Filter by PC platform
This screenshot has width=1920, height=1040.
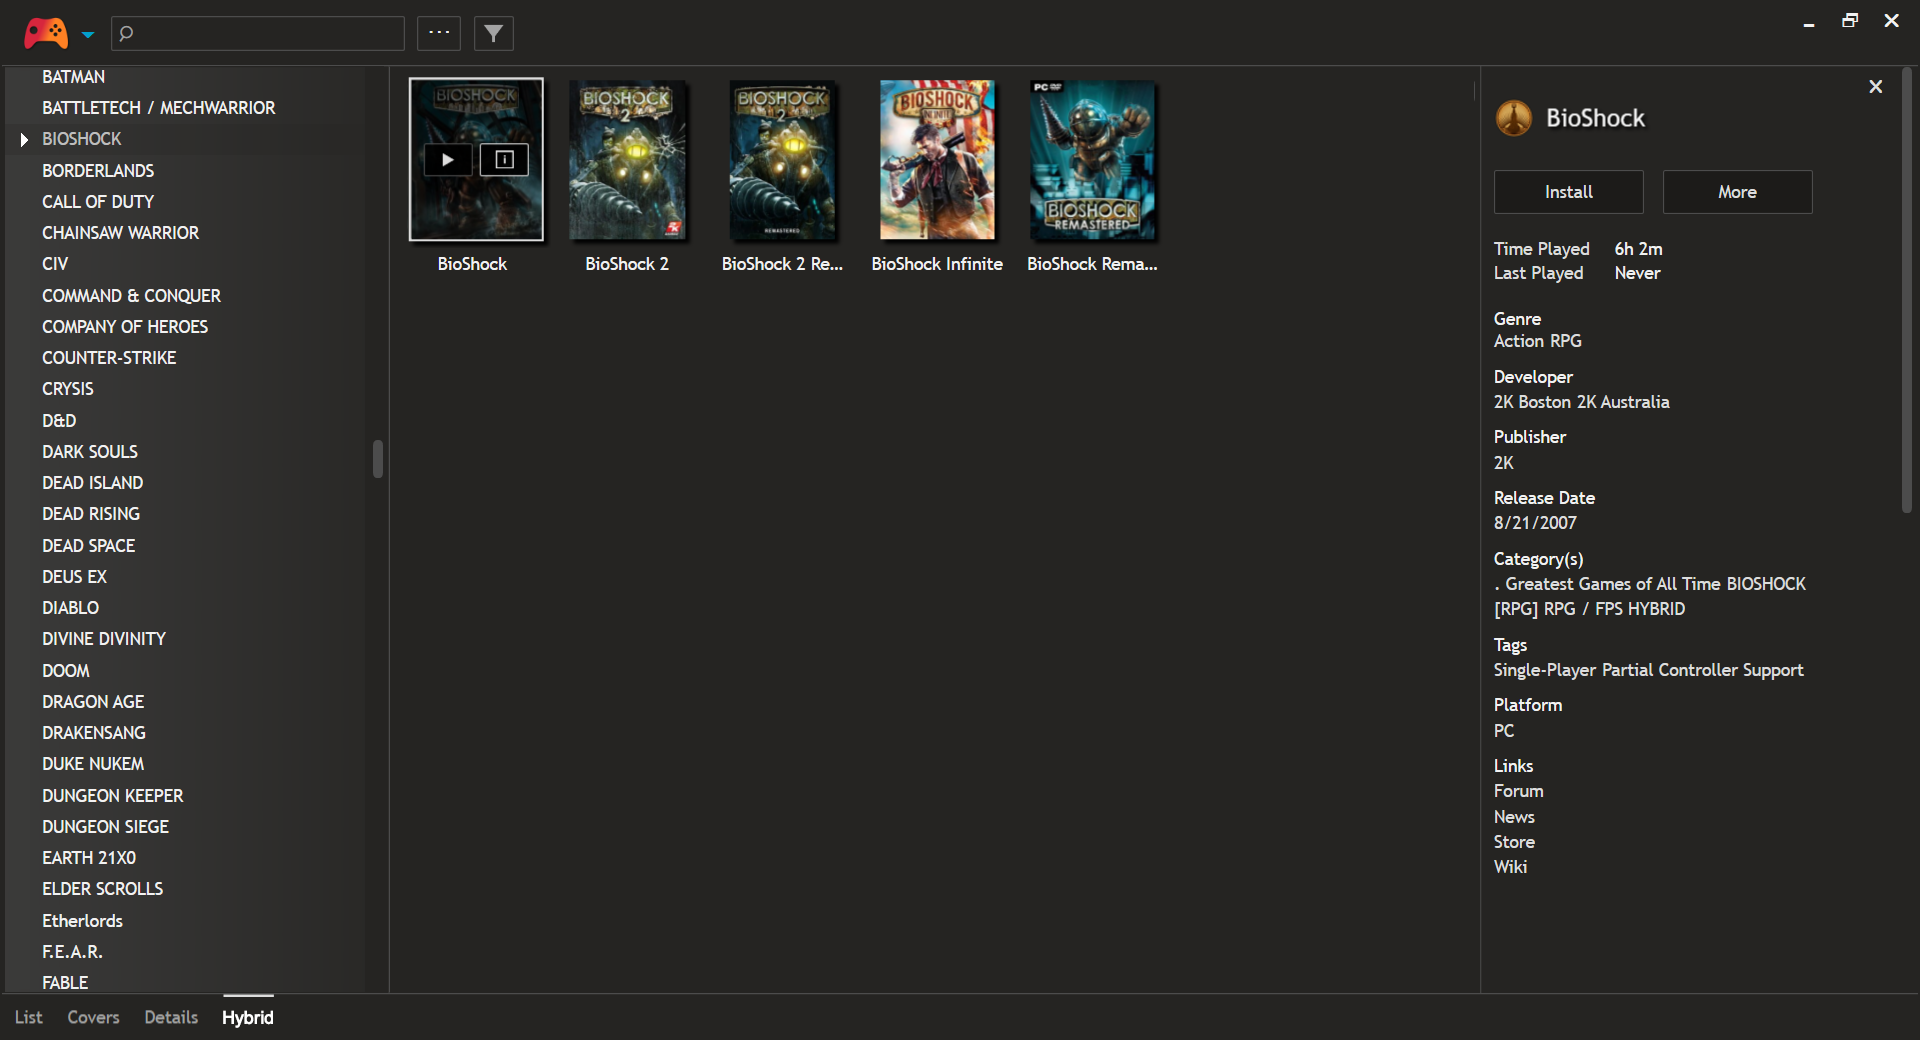[1504, 731]
